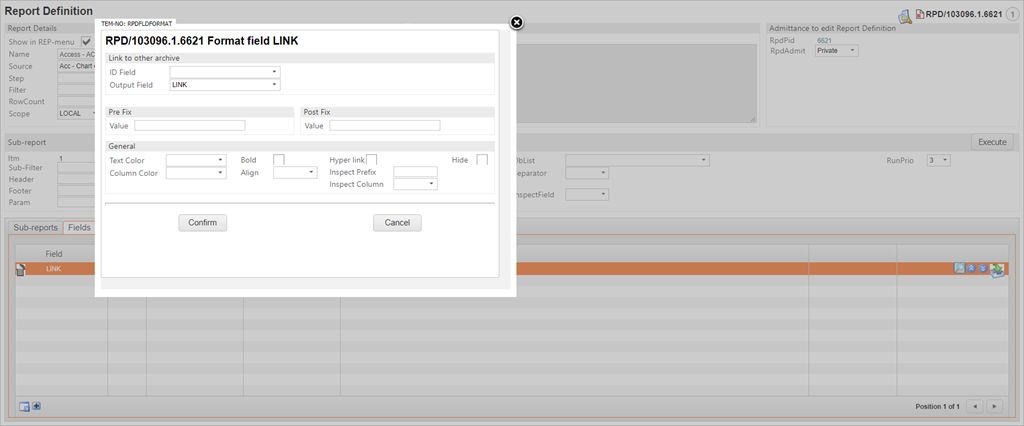This screenshot has width=1024, height=426.
Task: Open the Text Color picker dropdown
Action: point(196,160)
